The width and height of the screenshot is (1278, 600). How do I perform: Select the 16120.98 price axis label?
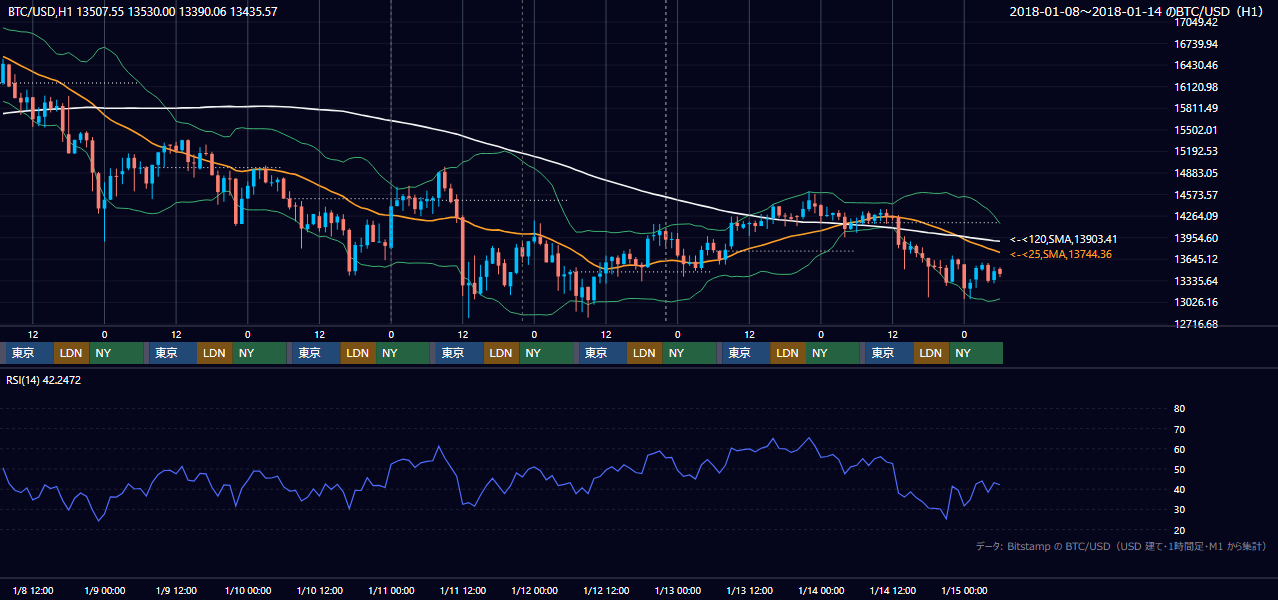pyautogui.click(x=1195, y=87)
